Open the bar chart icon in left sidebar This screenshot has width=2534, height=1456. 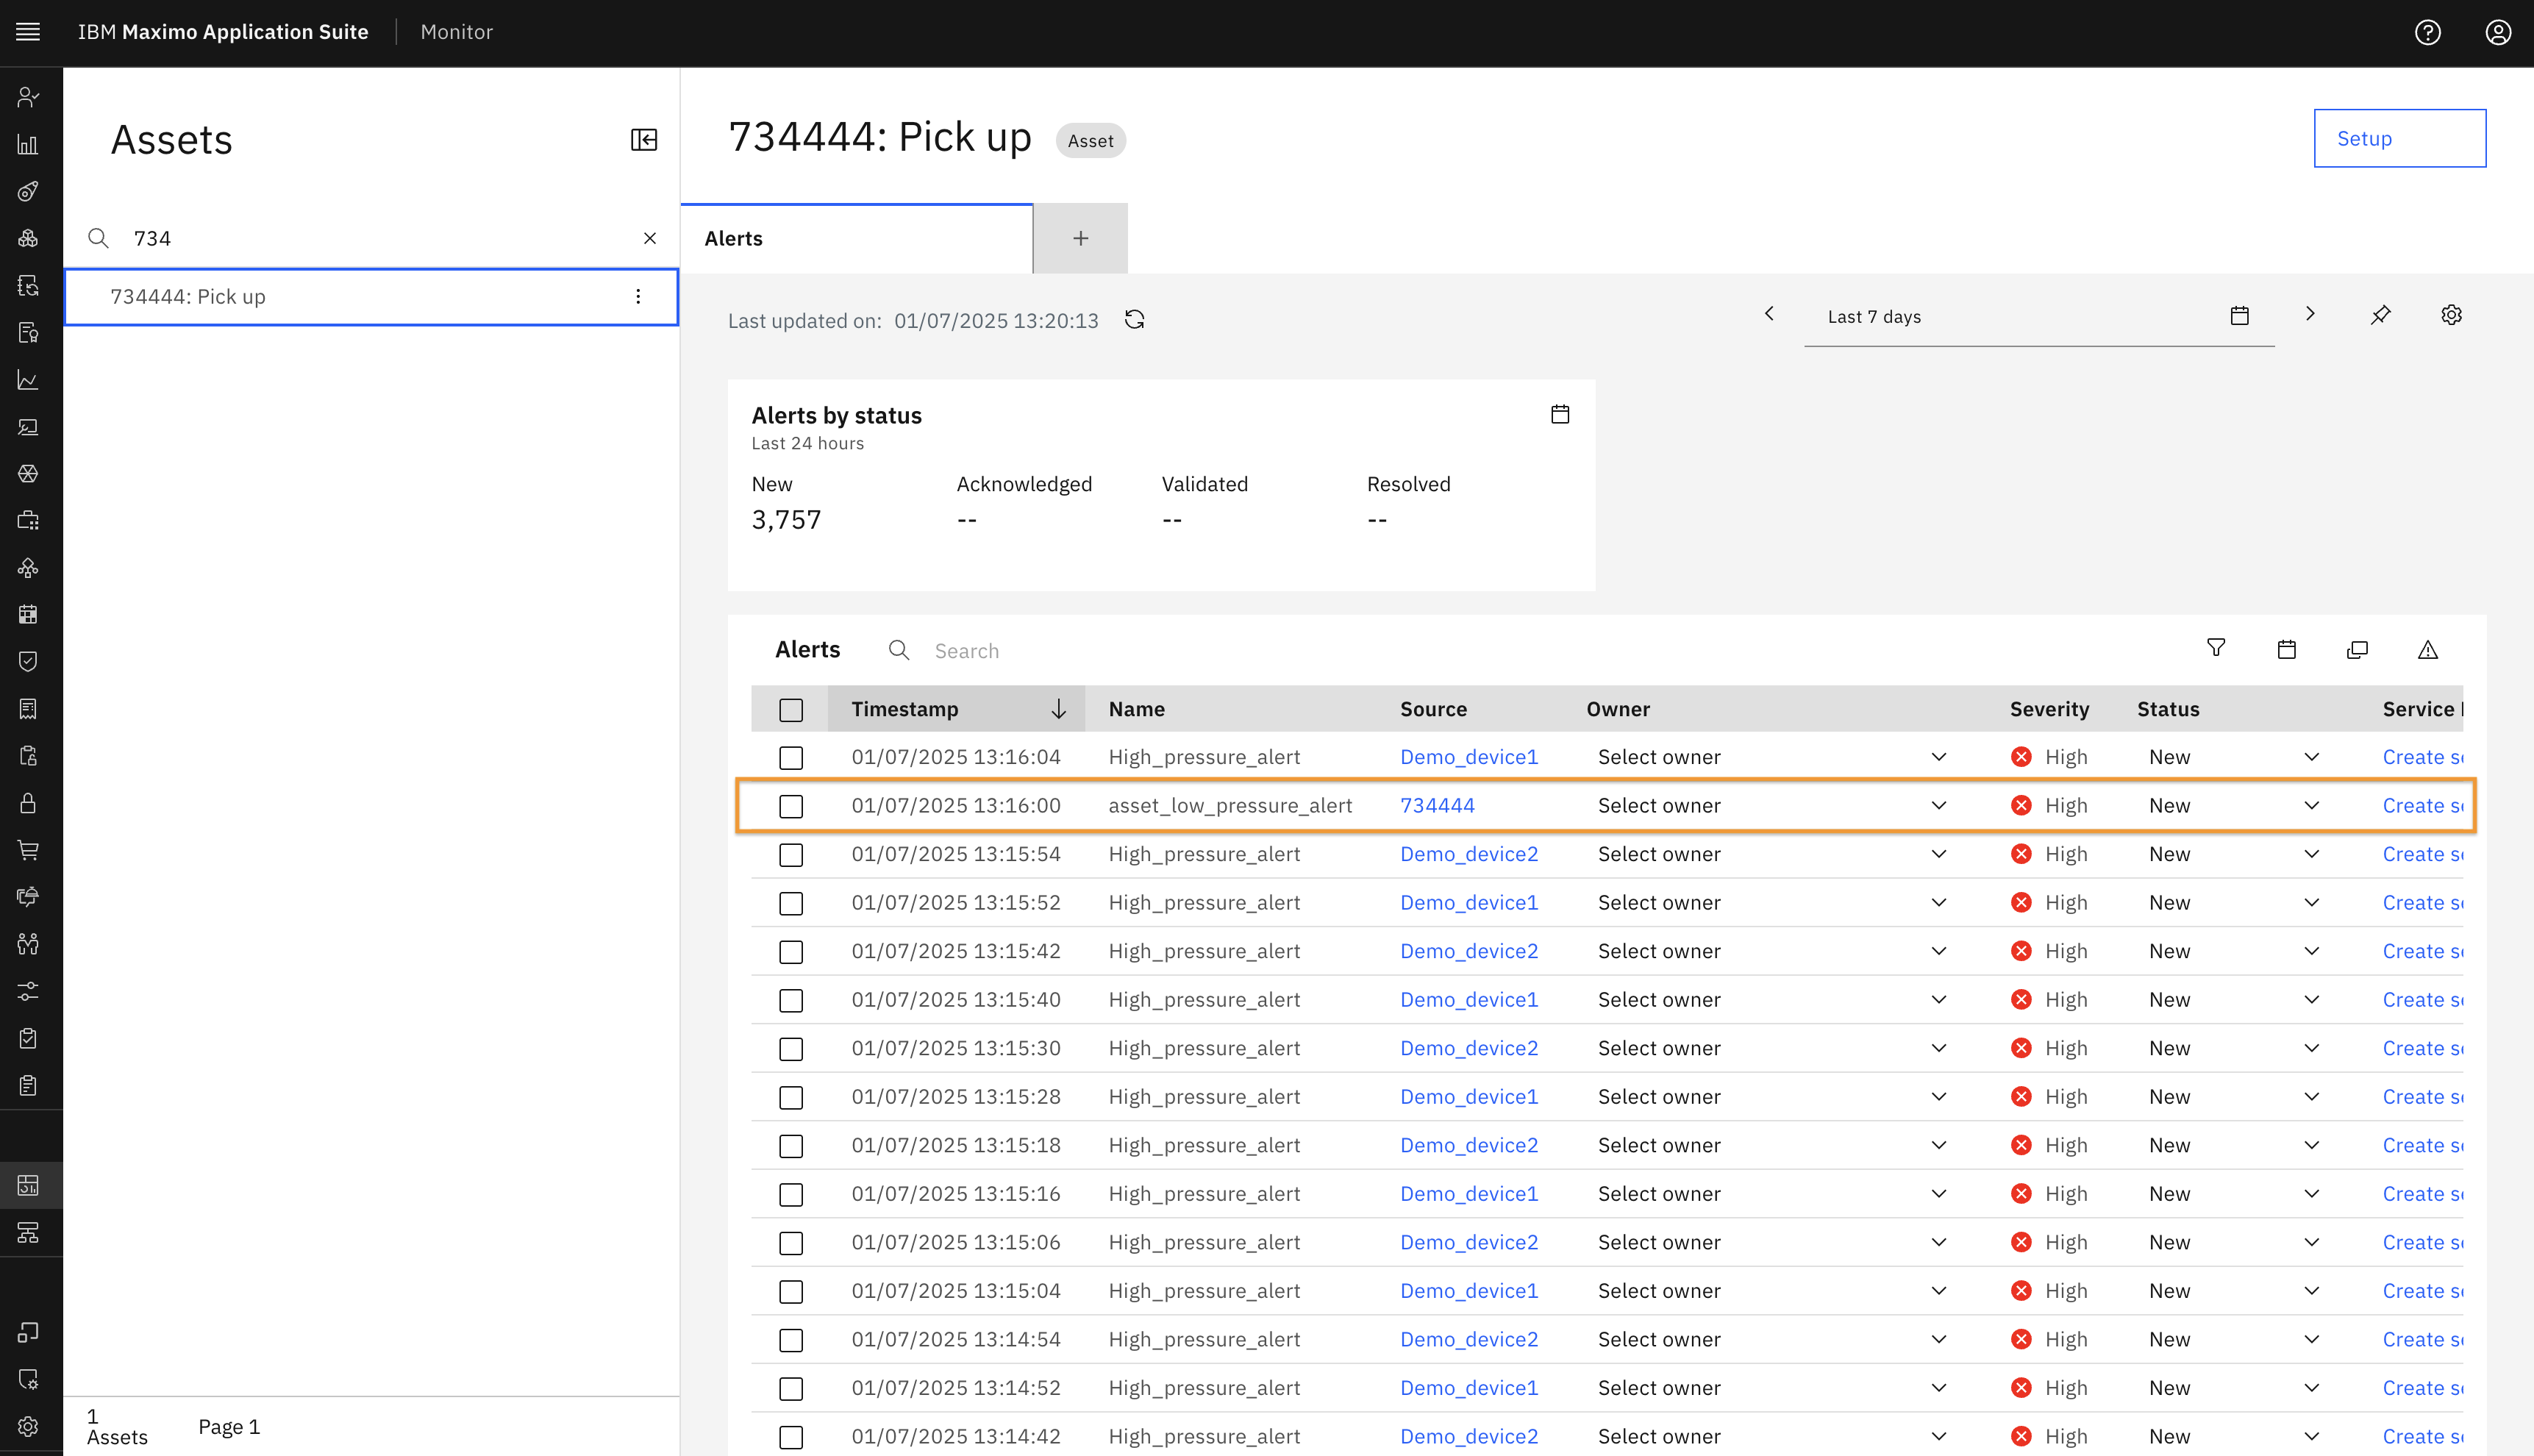(x=28, y=145)
